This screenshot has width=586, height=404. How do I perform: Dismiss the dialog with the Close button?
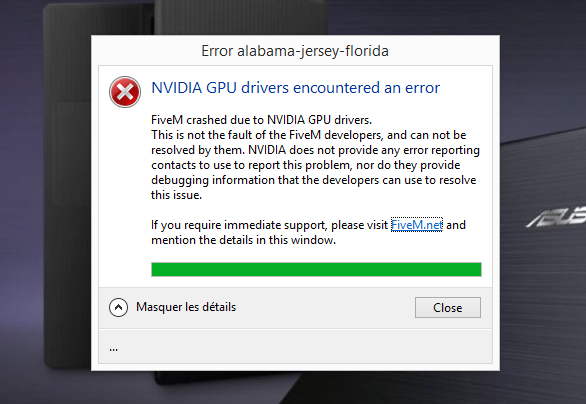(448, 308)
